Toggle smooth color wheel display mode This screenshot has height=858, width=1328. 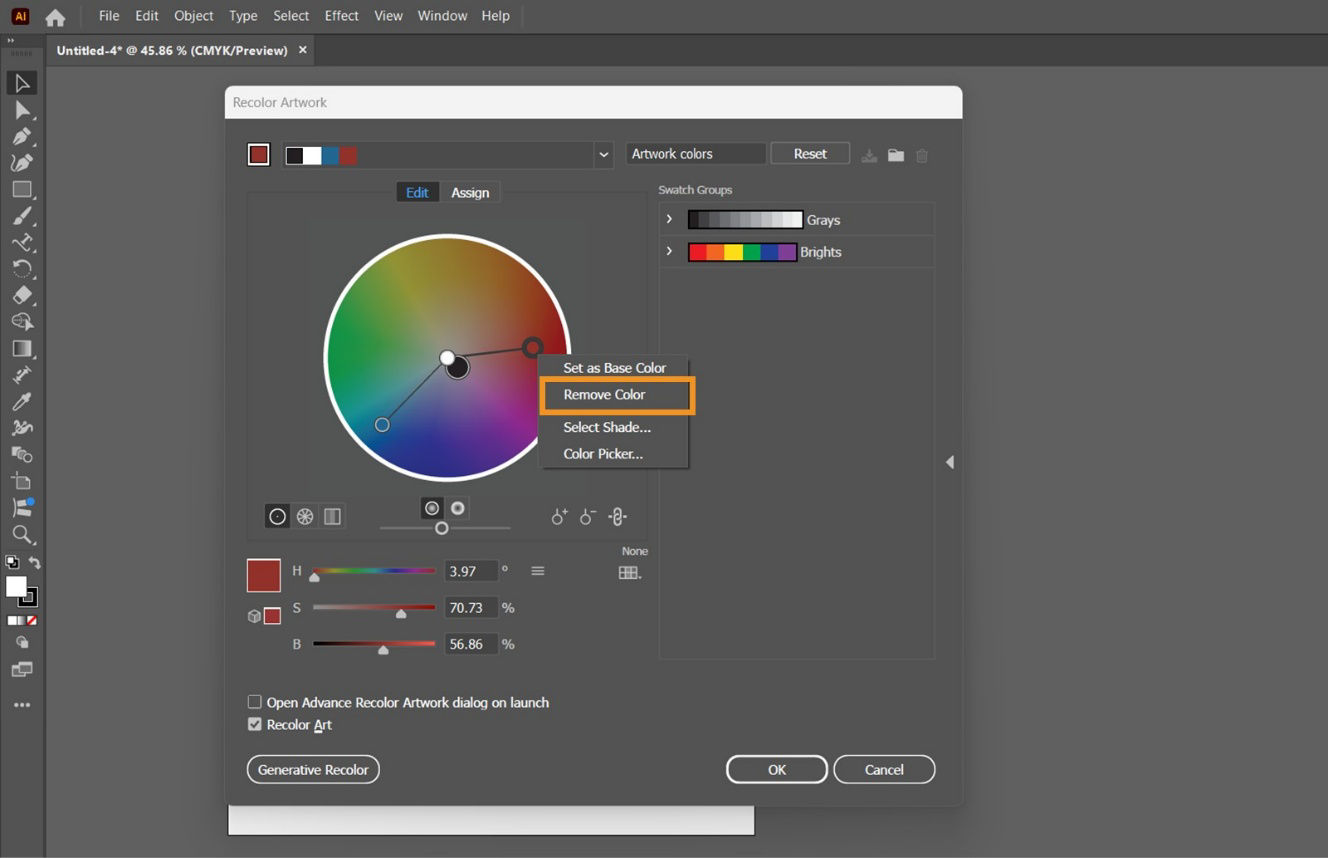click(278, 516)
